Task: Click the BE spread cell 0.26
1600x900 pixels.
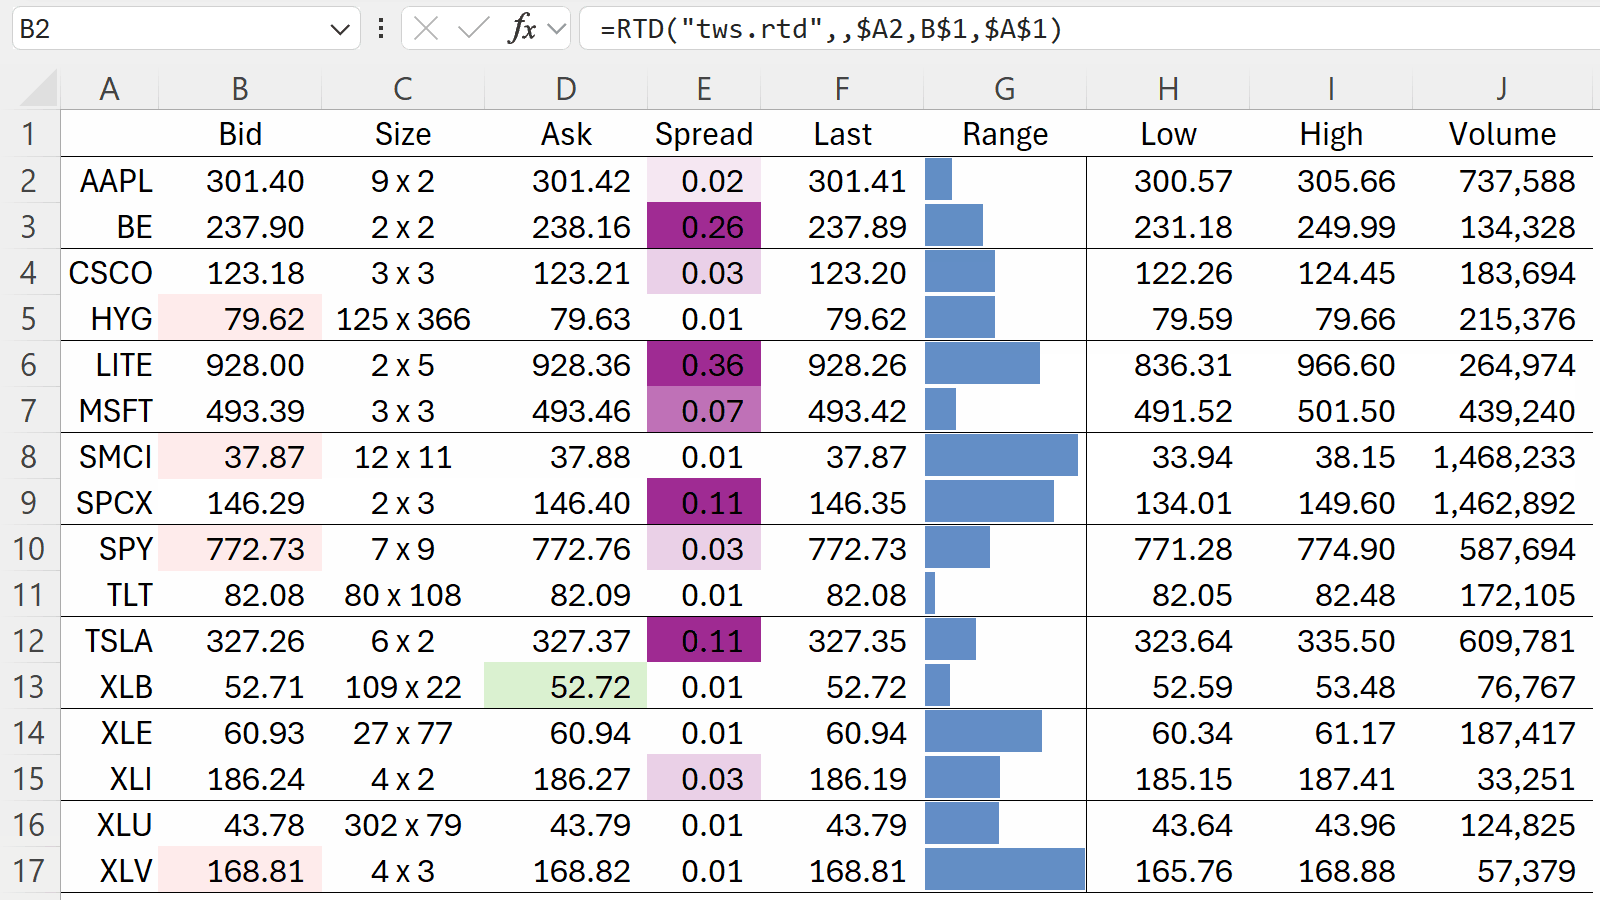Action: click(x=704, y=226)
